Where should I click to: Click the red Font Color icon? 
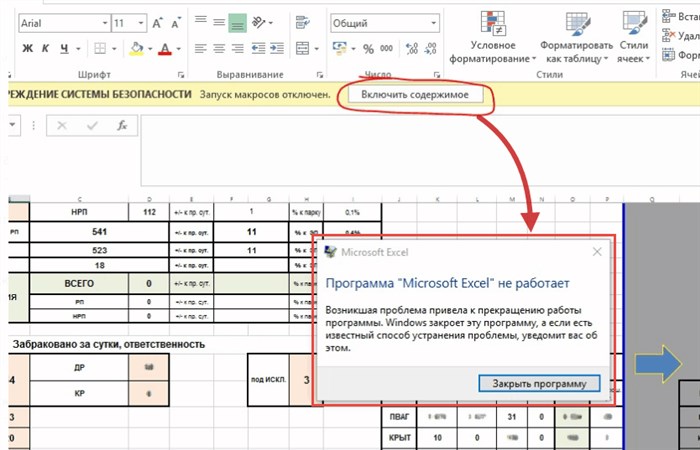(165, 48)
